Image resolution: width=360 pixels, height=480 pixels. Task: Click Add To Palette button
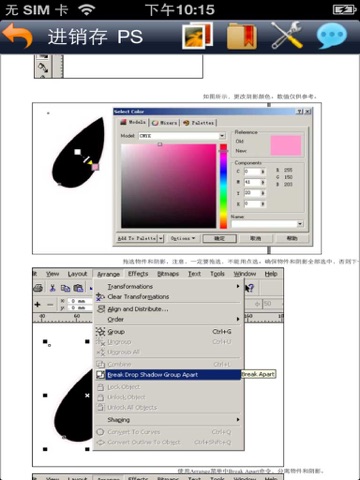click(x=137, y=238)
